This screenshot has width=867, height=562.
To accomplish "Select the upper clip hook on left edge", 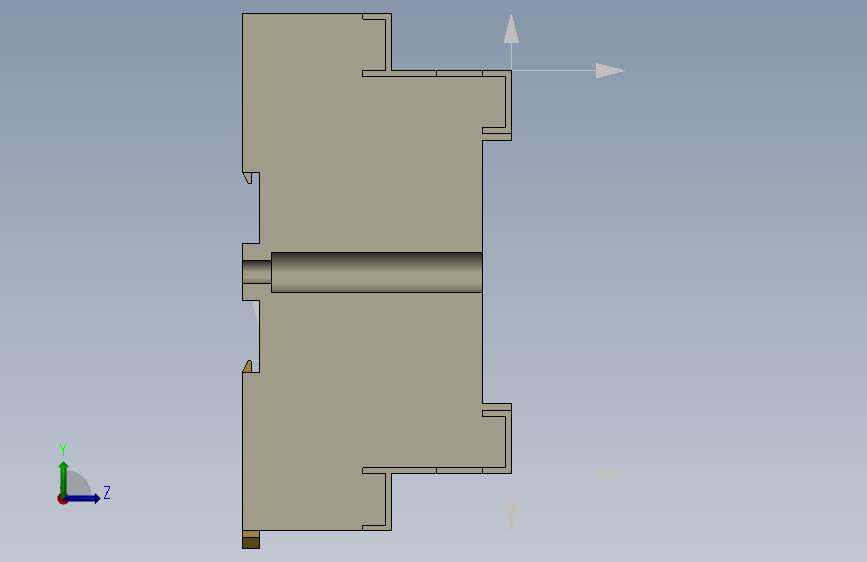I will coord(247,178).
